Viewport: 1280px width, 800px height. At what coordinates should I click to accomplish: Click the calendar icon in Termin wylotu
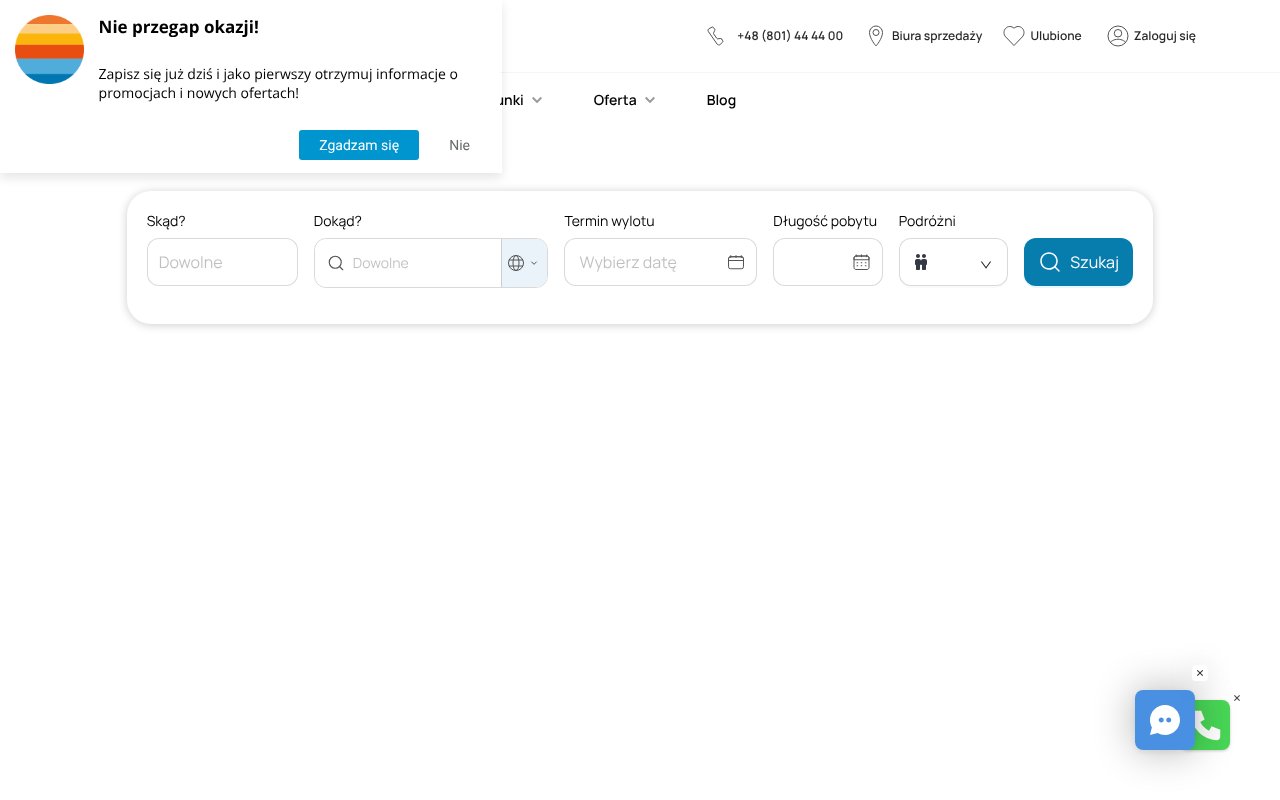(x=736, y=262)
